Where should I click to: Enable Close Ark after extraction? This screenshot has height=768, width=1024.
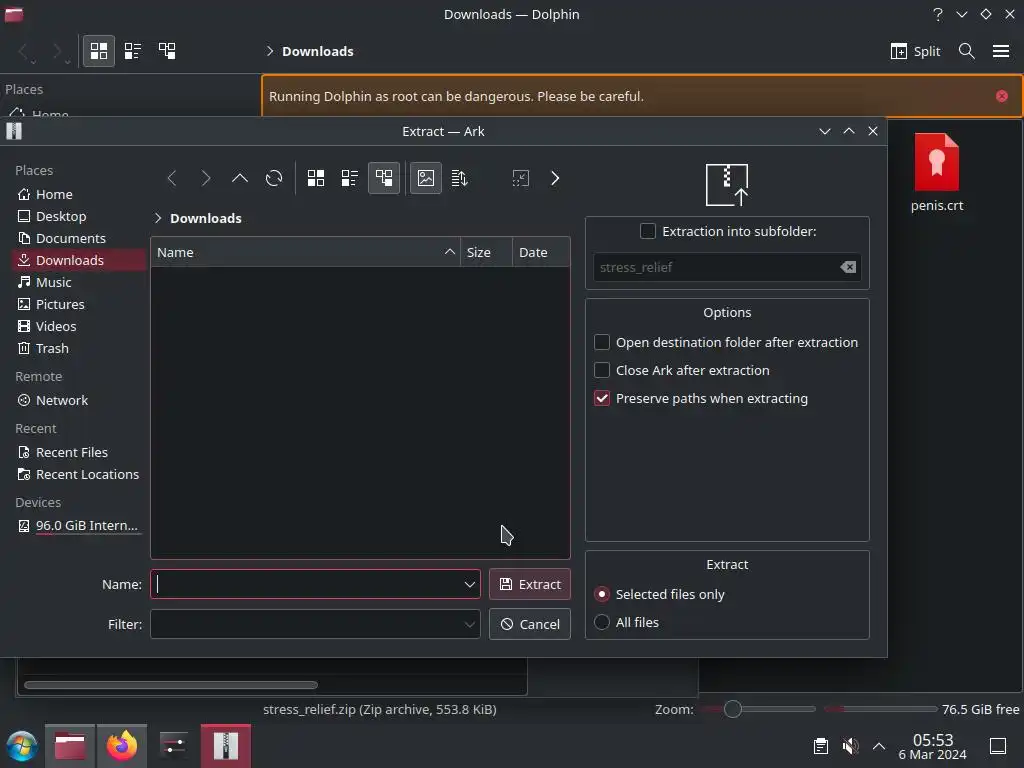[602, 370]
